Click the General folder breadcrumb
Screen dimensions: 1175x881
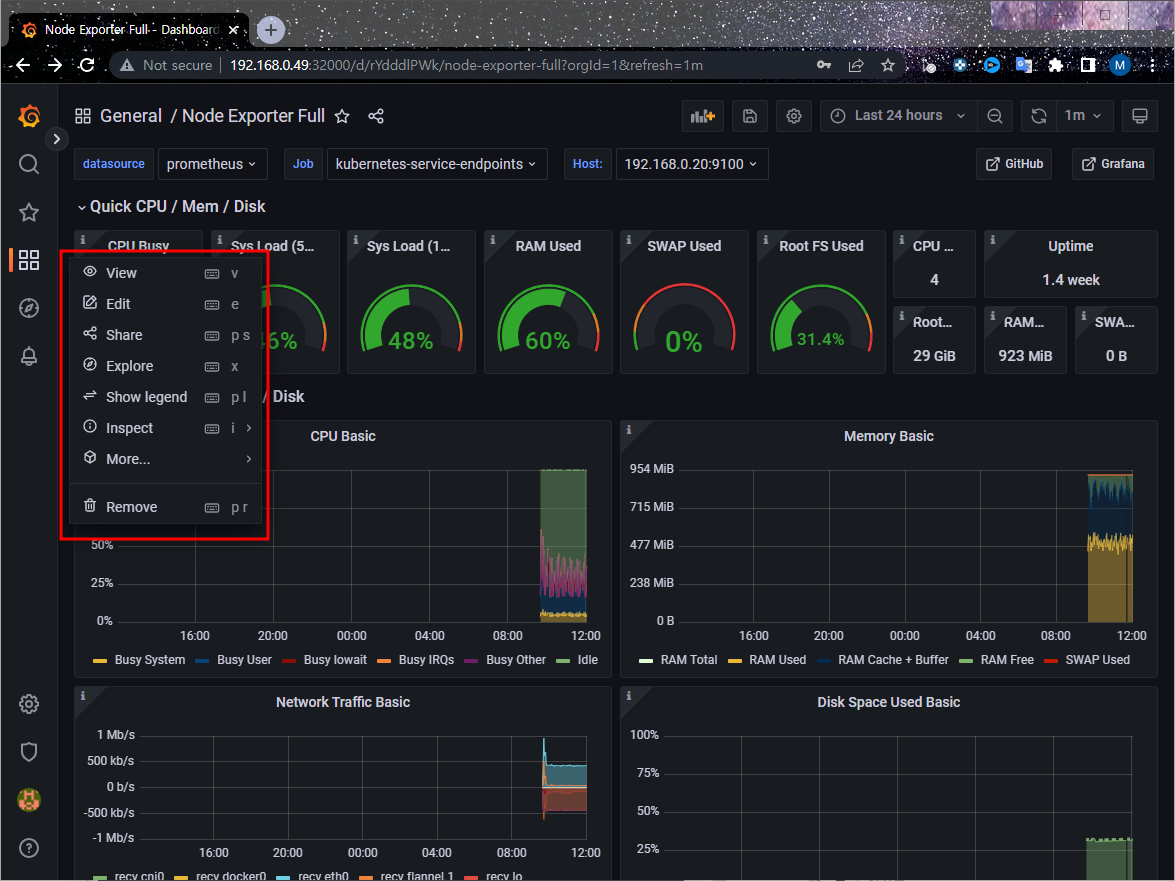click(131, 116)
